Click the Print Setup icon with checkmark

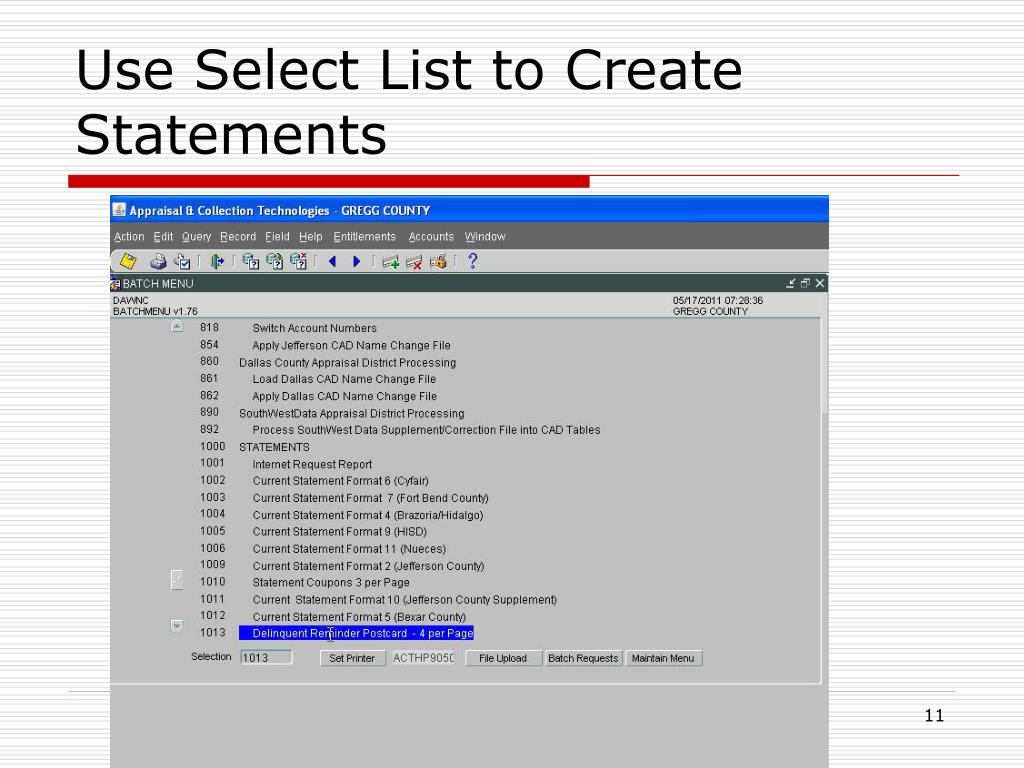tap(182, 261)
